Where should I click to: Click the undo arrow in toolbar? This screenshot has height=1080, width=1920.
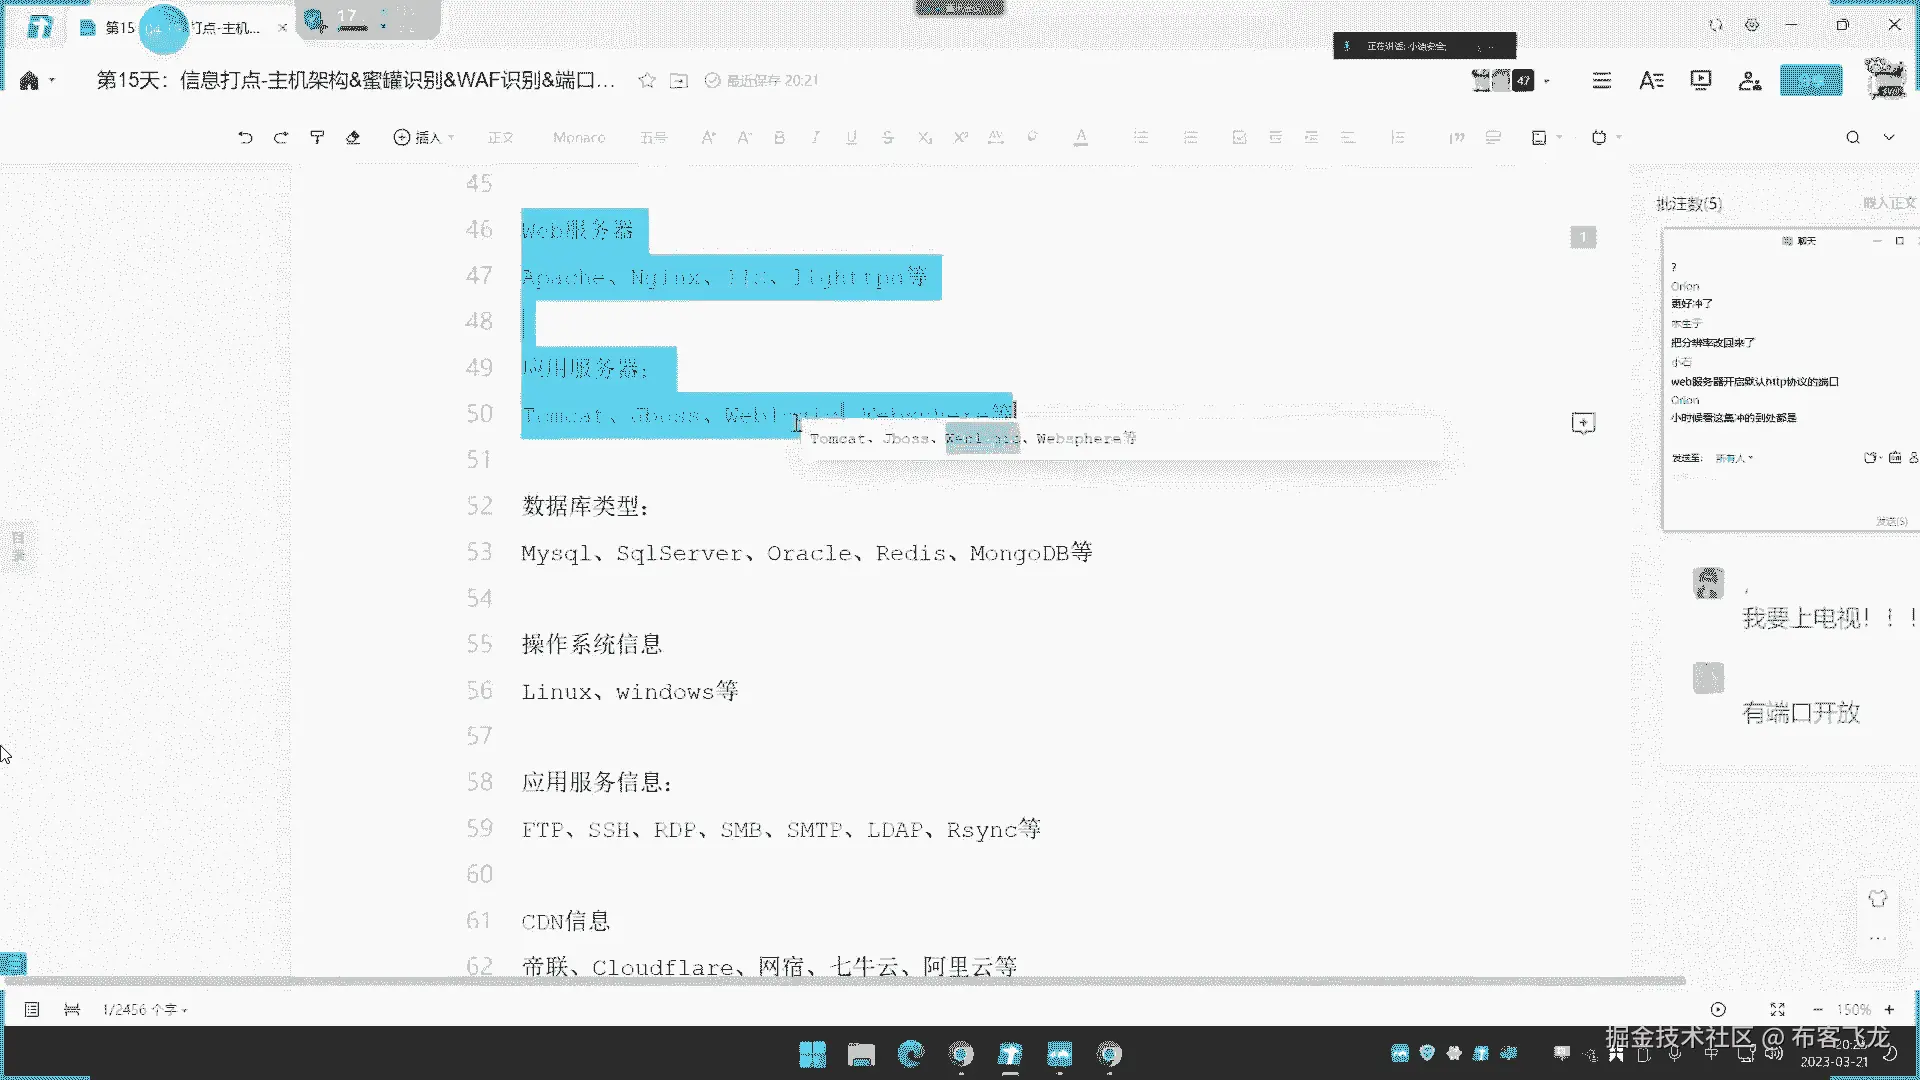(245, 138)
